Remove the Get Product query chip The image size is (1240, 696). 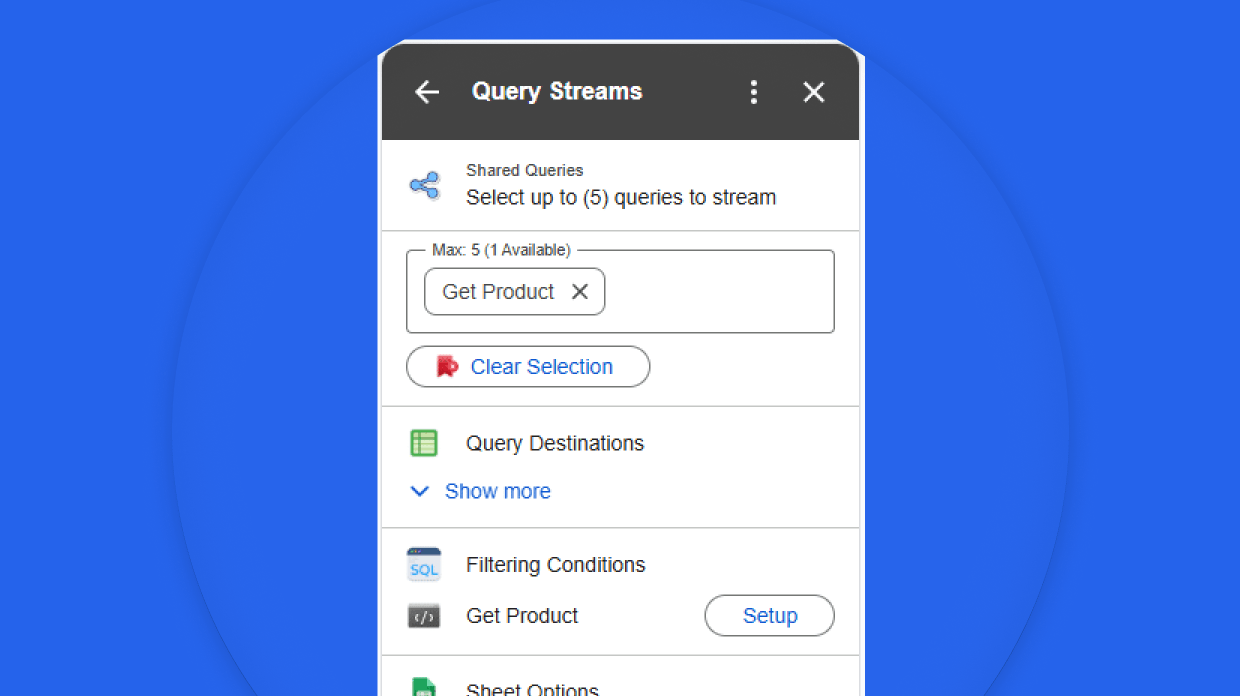pyautogui.click(x=580, y=291)
